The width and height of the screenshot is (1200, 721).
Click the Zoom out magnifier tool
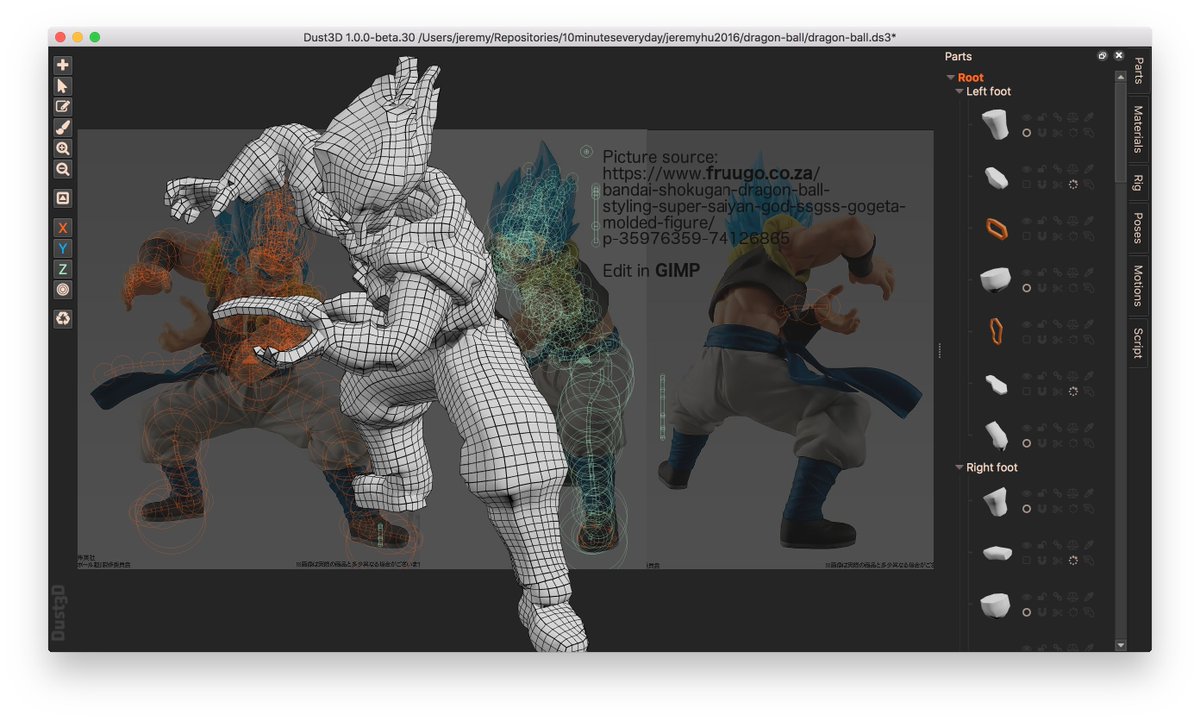tap(63, 170)
